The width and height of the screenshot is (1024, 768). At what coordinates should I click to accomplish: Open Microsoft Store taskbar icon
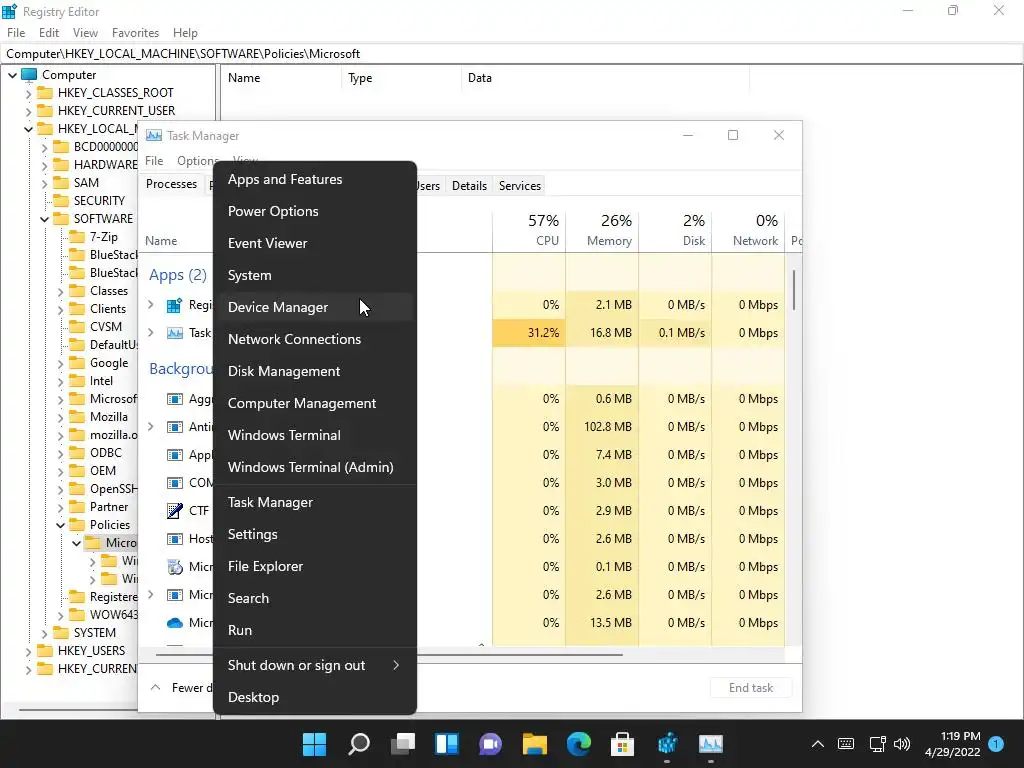[622, 743]
